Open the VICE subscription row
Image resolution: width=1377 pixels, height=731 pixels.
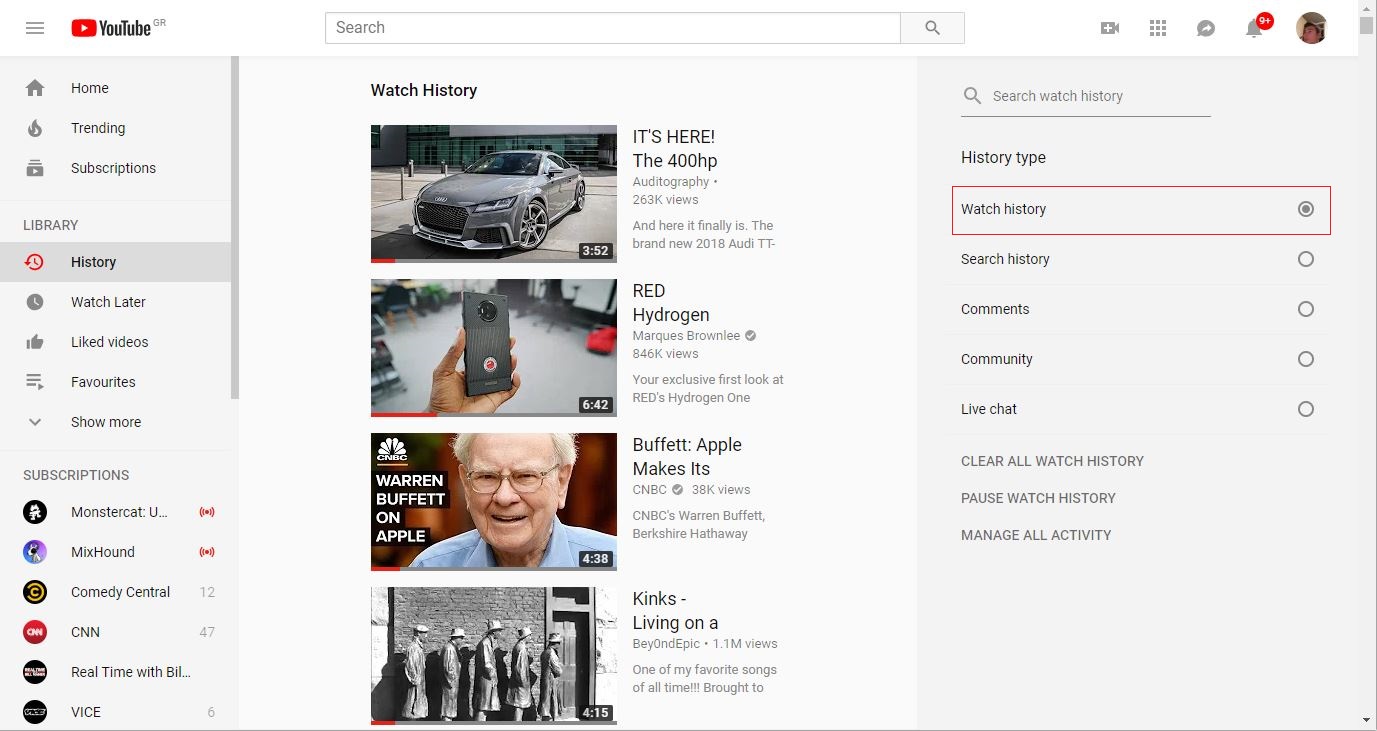coord(115,712)
